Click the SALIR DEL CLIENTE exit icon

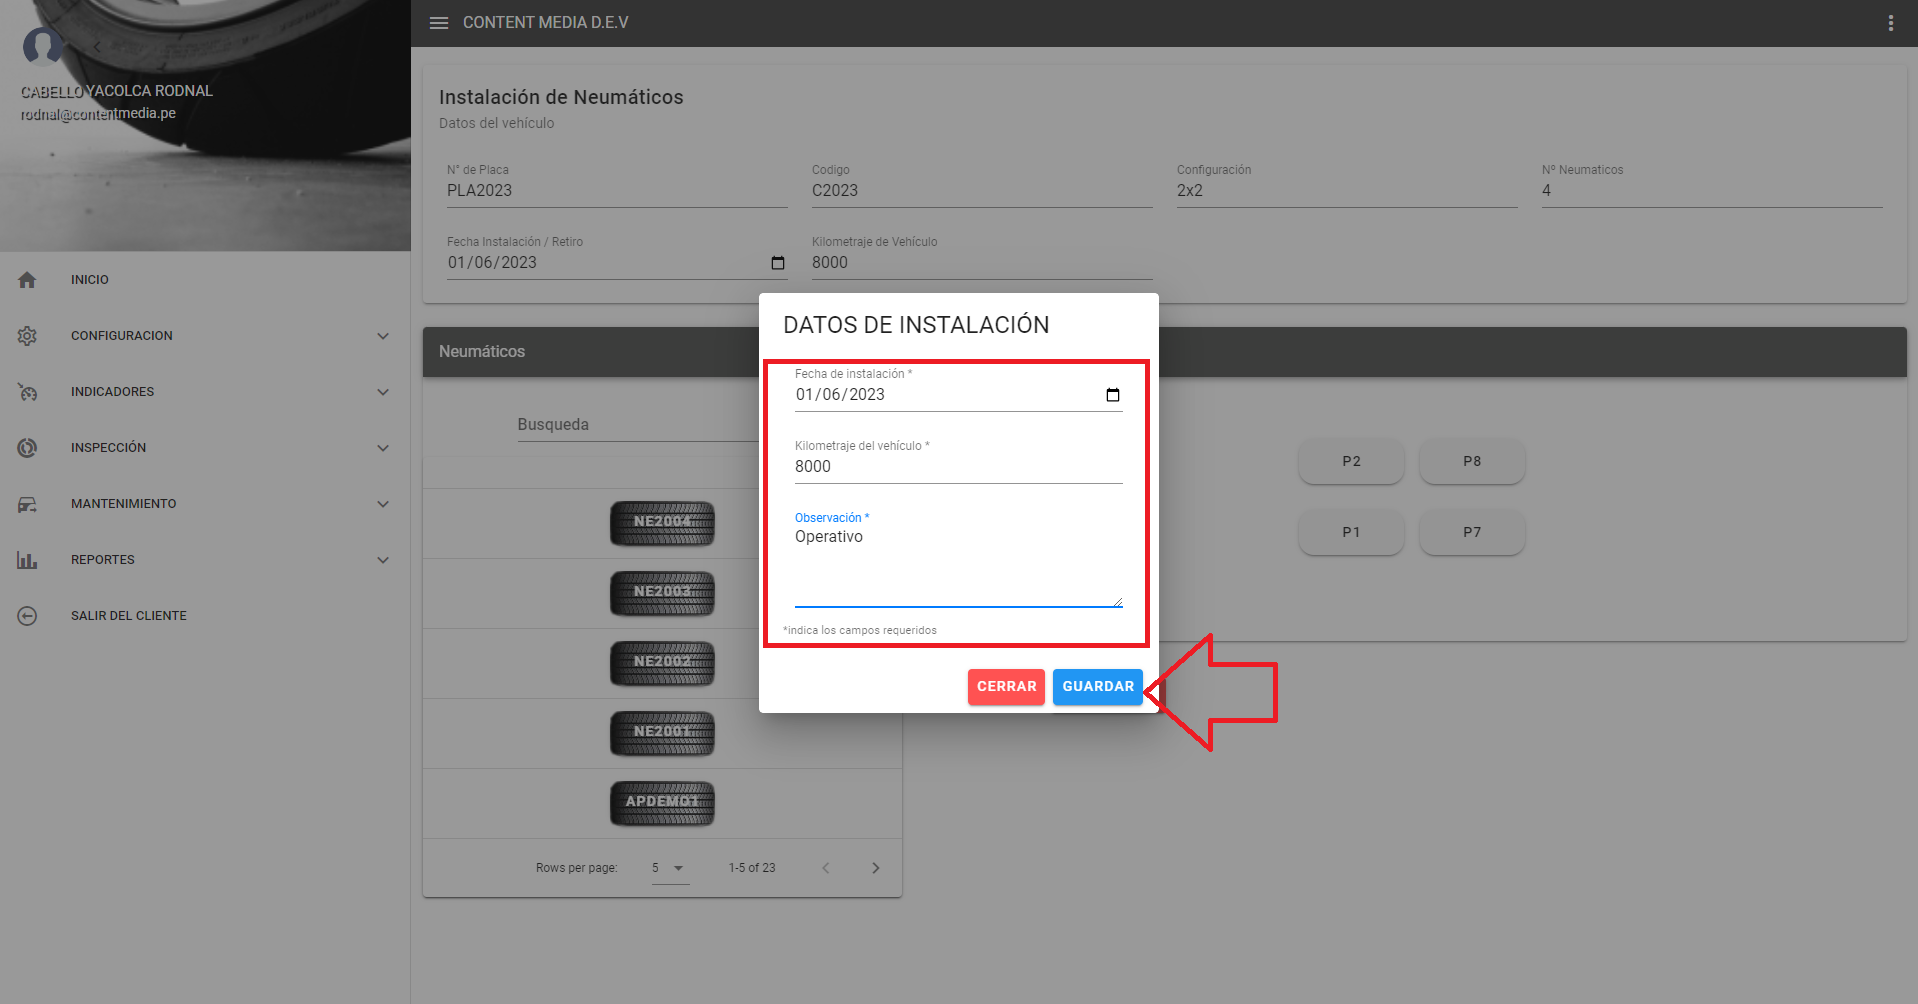pyautogui.click(x=27, y=616)
